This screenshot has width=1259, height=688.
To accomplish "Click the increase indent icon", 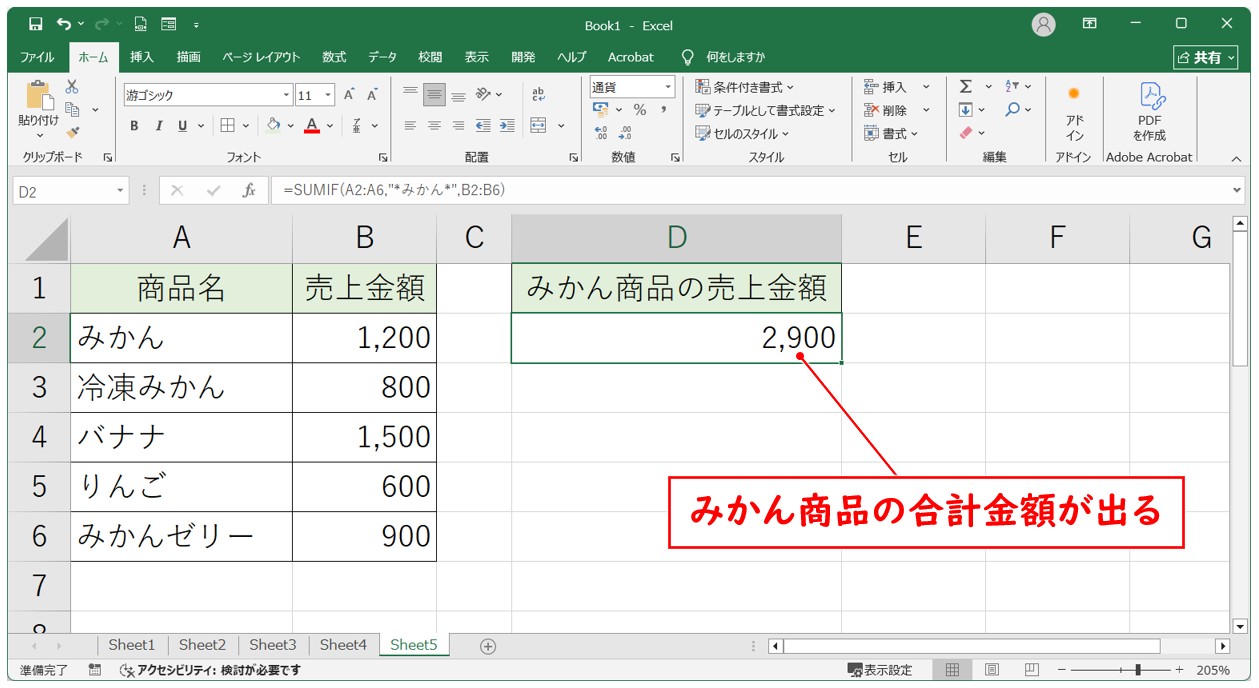I will point(507,126).
